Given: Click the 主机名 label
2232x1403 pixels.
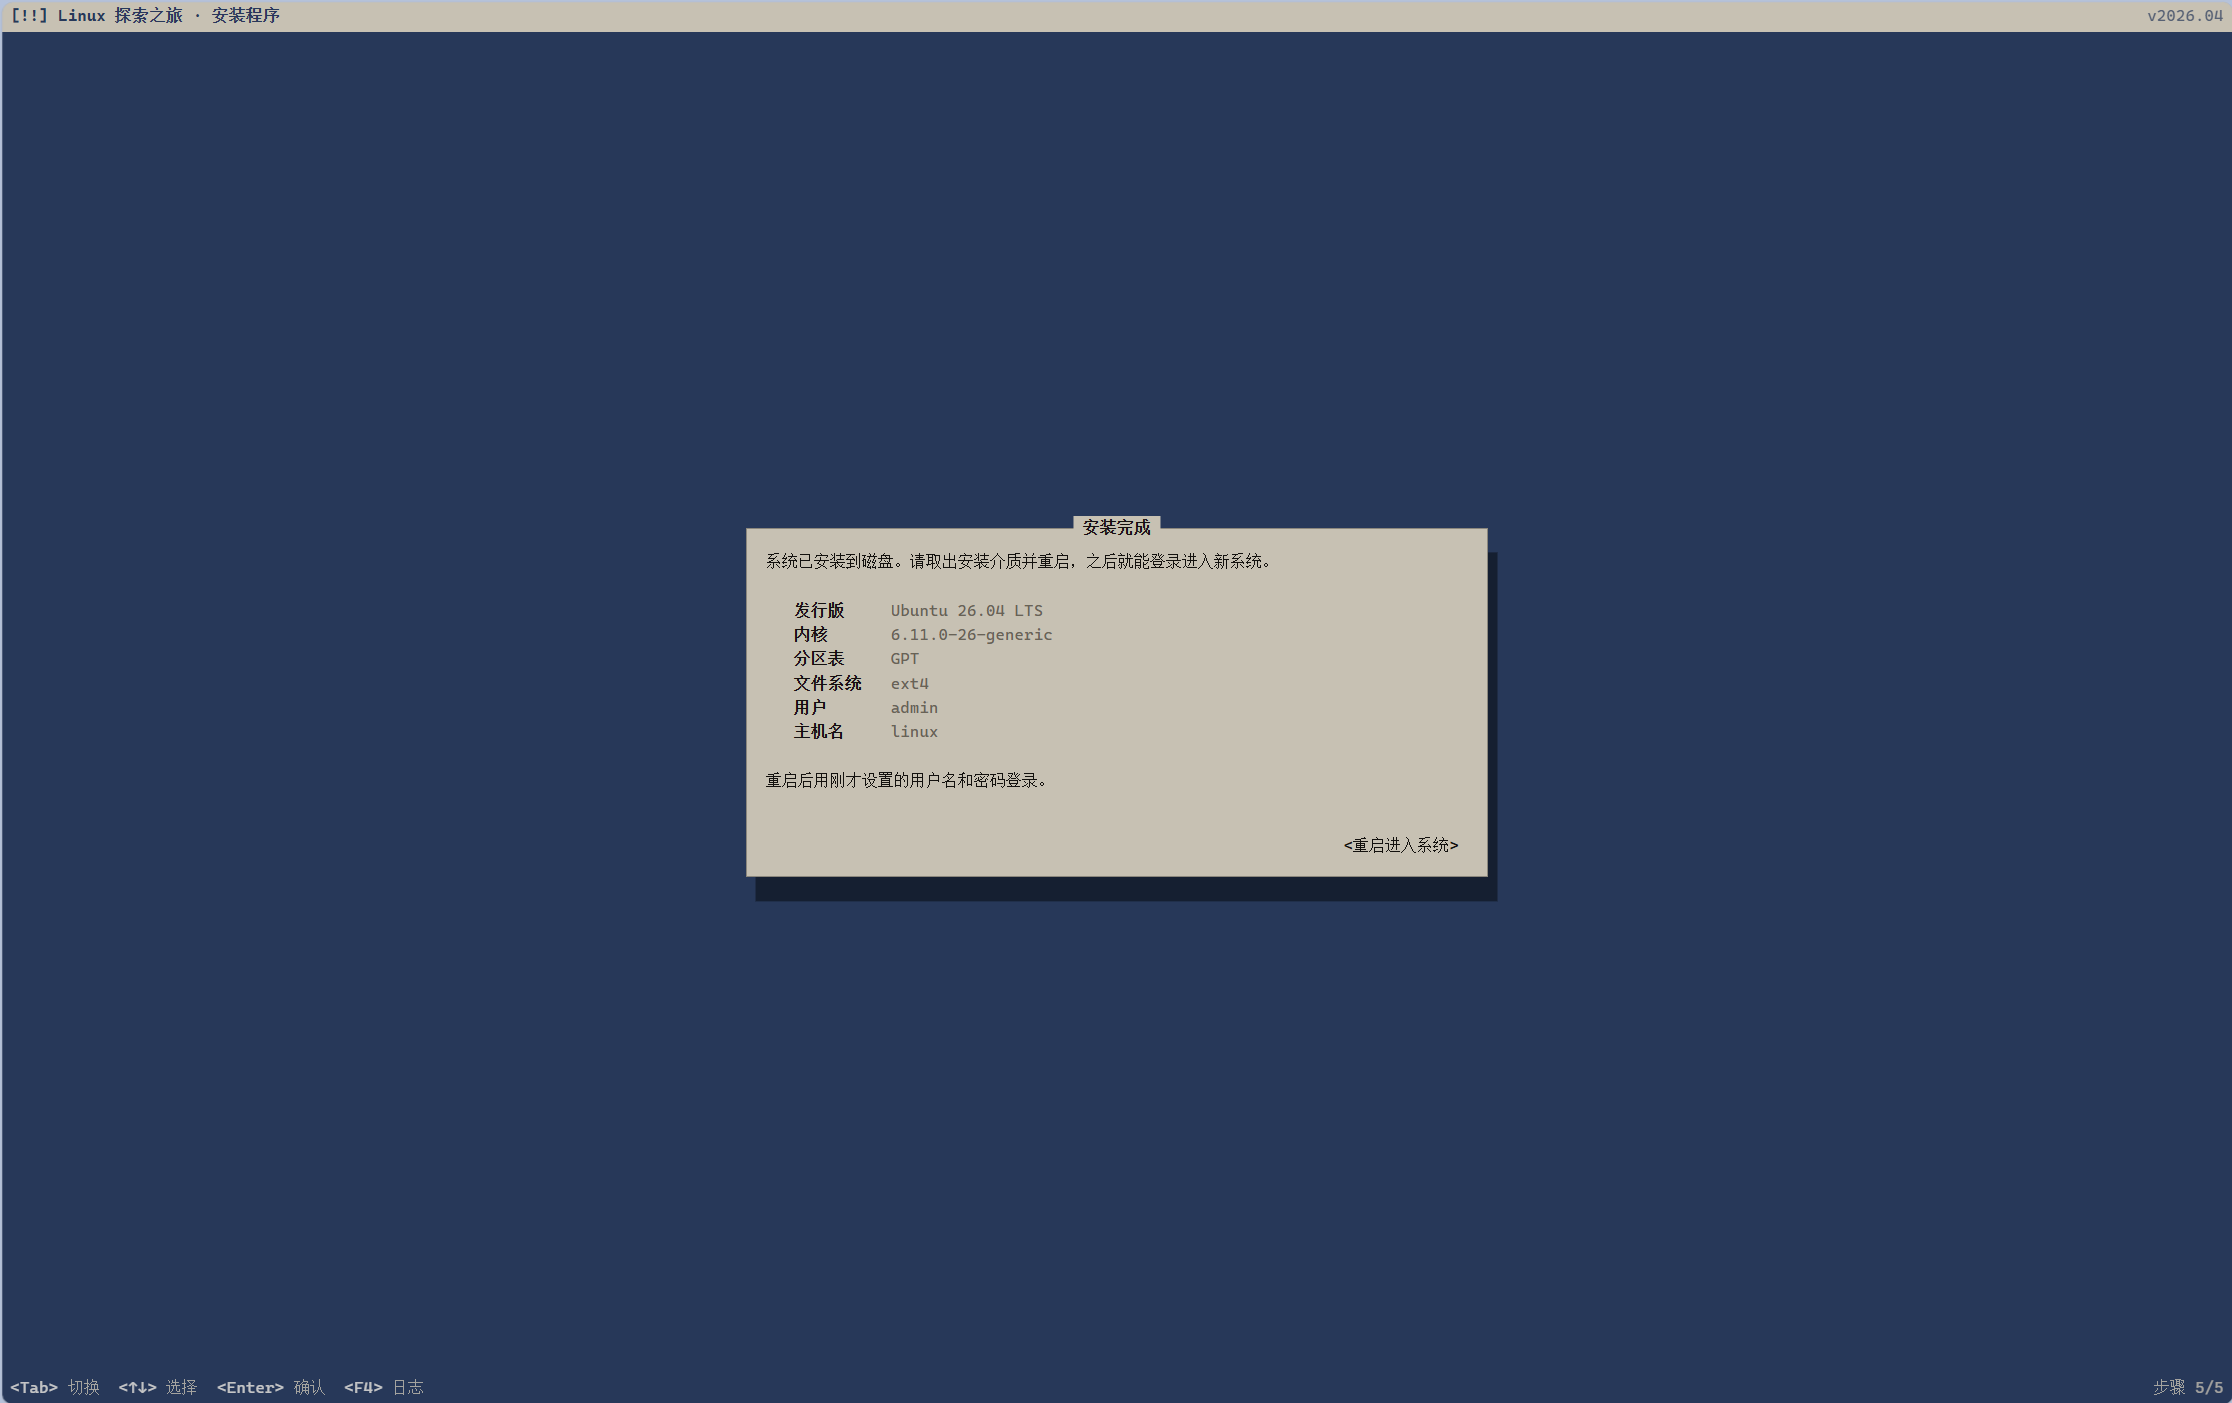Looking at the screenshot, I should click(x=819, y=731).
